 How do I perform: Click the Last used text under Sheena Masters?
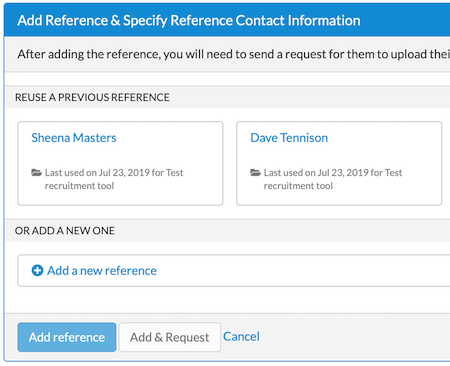(x=114, y=179)
